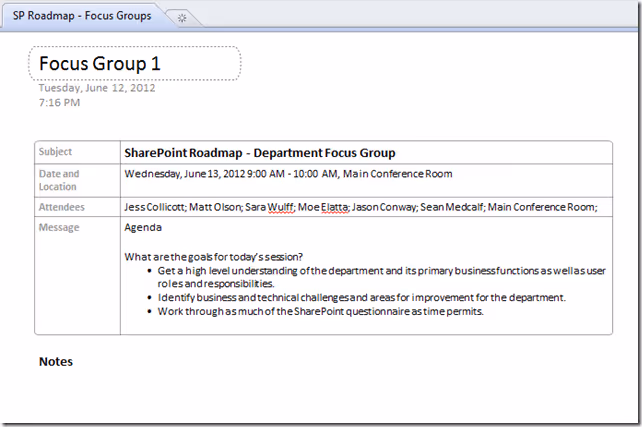
Task: Click bullet about high level understanding of department
Action: point(381,277)
